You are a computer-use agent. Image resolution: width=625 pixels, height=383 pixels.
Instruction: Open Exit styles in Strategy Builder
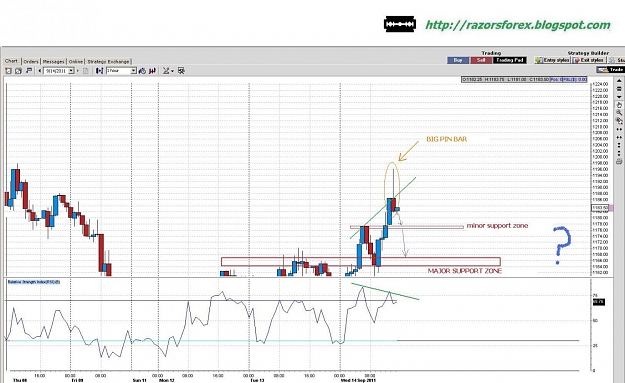click(x=589, y=60)
